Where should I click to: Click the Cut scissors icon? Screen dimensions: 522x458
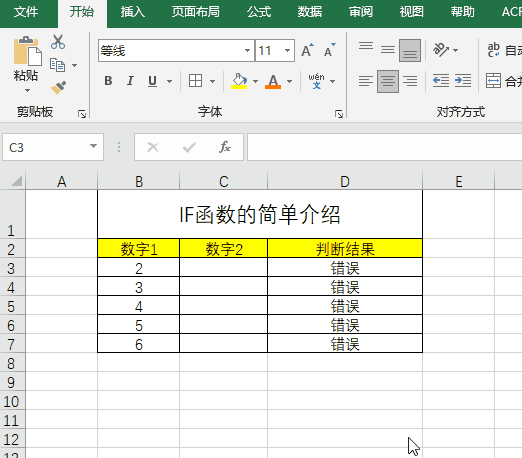click(x=58, y=42)
